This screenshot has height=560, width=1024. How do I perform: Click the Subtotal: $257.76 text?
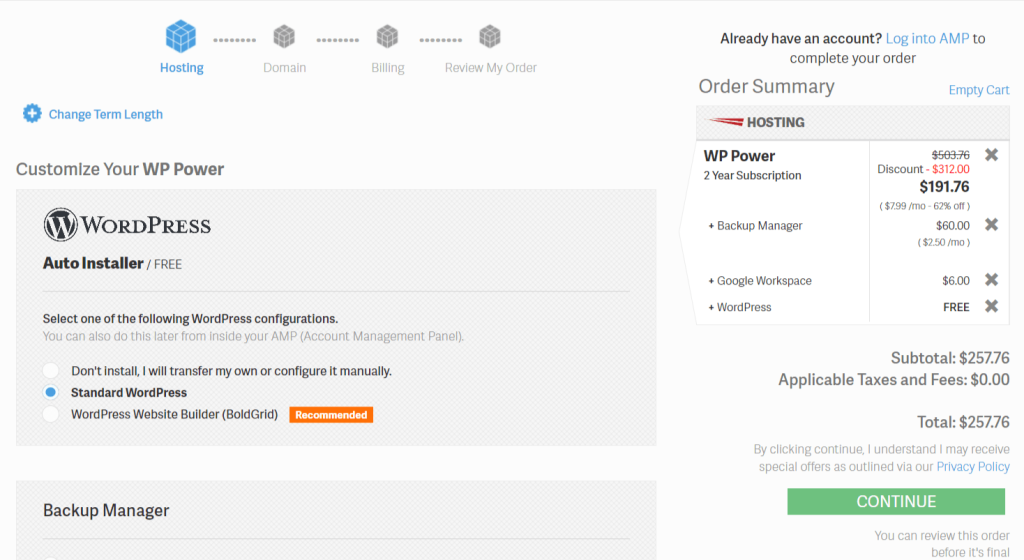(x=950, y=358)
